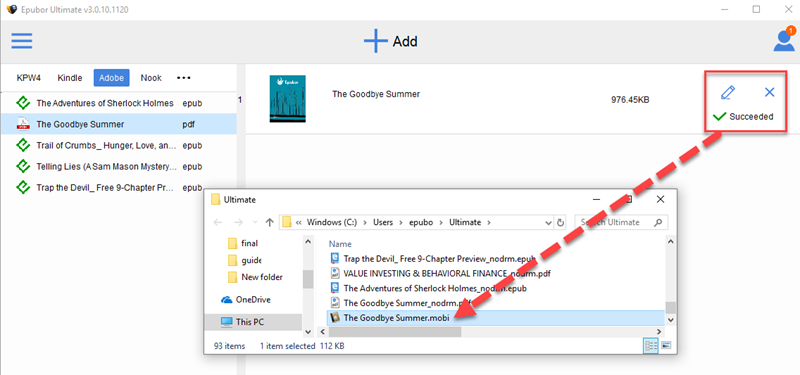The width and height of the screenshot is (800, 375).
Task: Switch explorer to details view icon
Action: [x=652, y=346]
